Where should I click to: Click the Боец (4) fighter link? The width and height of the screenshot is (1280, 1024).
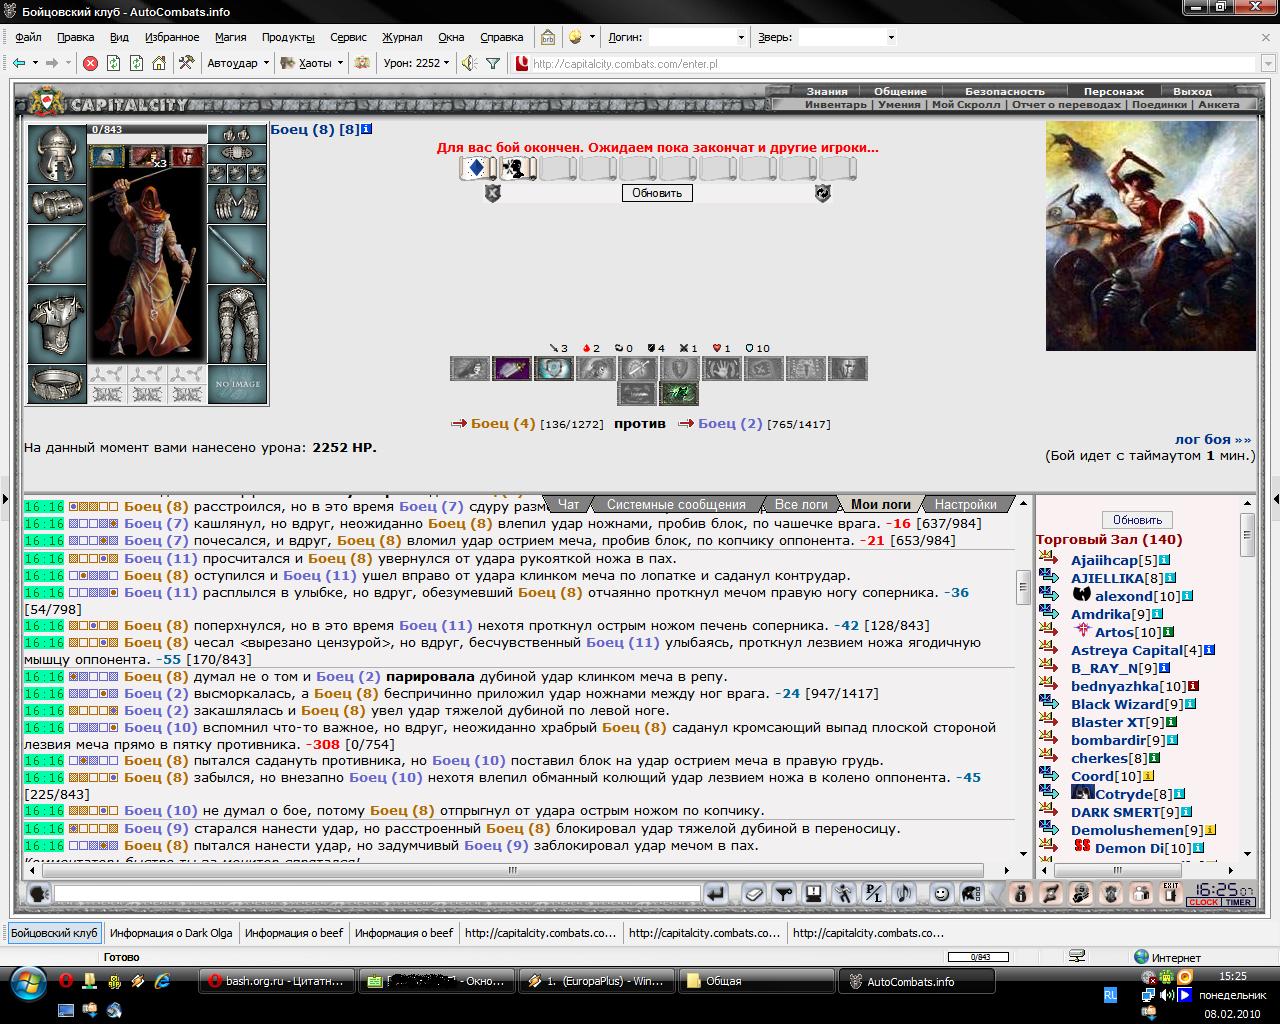click(x=503, y=423)
